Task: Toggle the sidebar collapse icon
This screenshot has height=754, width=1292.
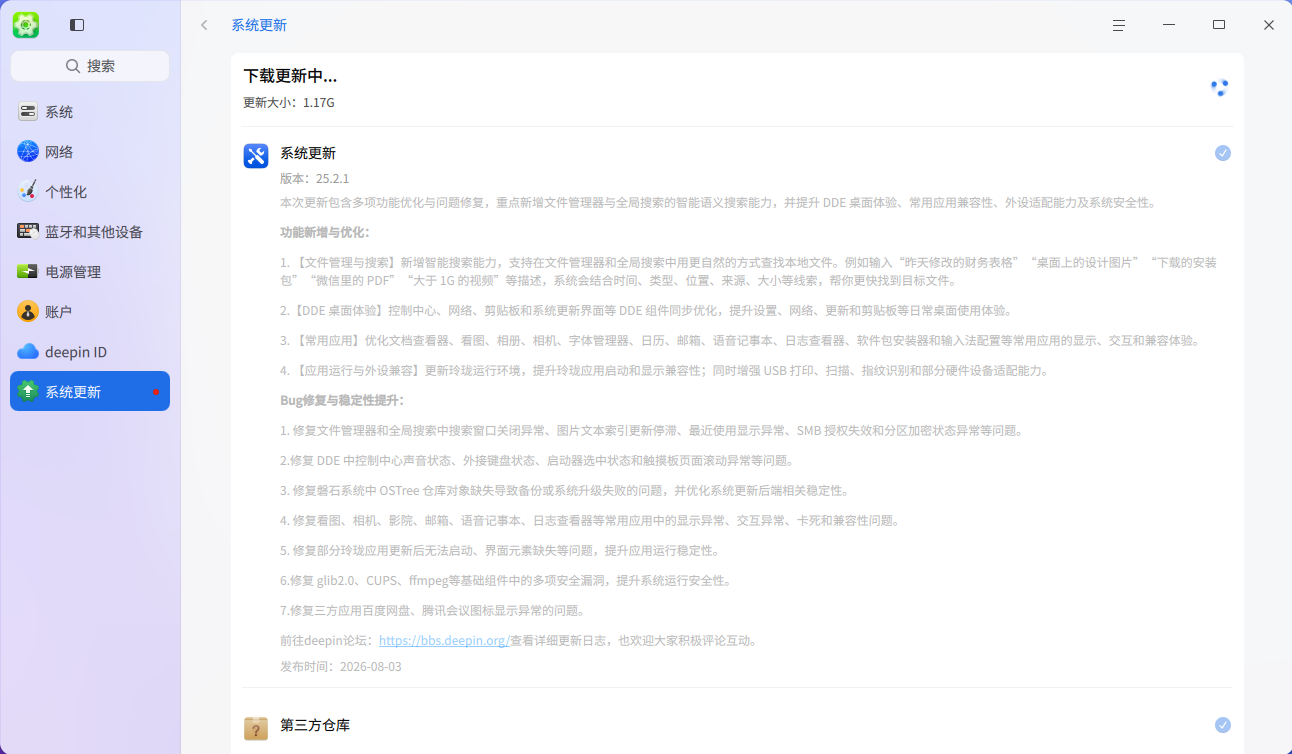Action: 77,25
